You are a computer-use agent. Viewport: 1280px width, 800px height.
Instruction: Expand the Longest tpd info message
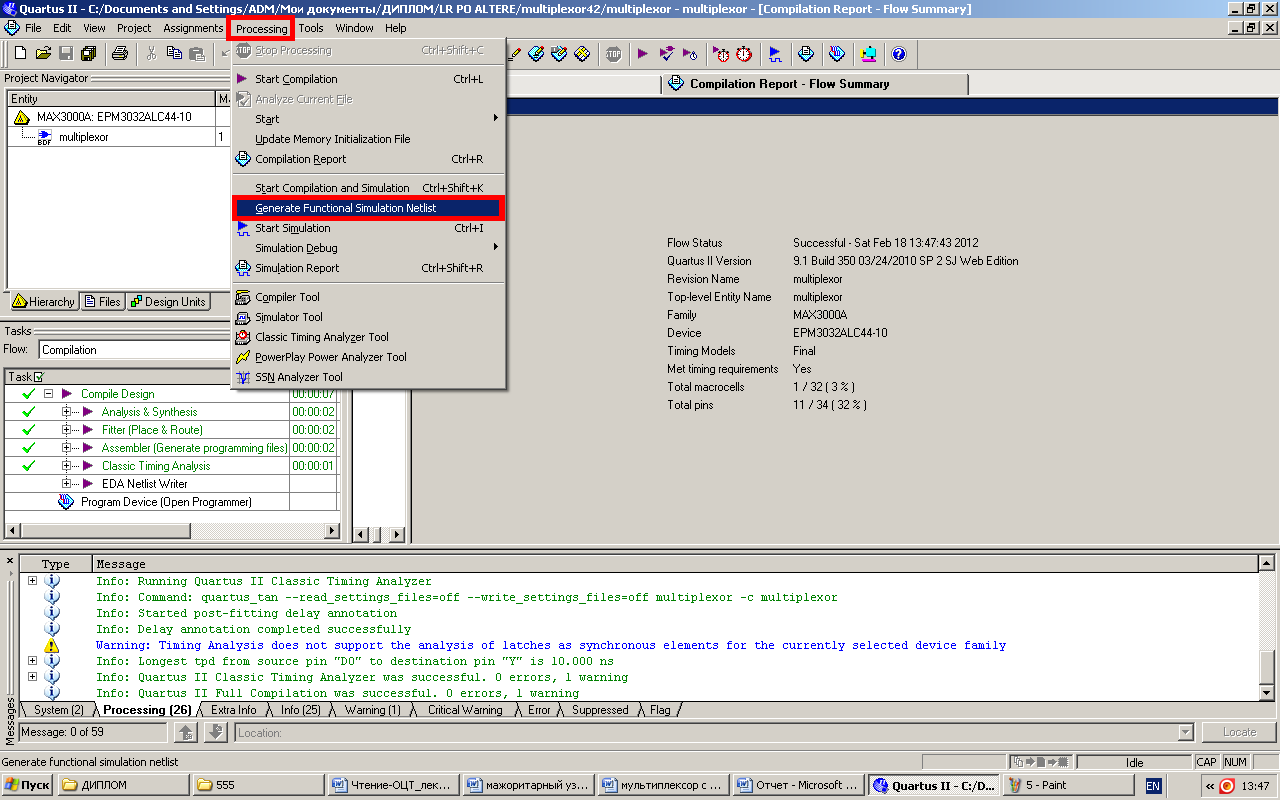(x=32, y=661)
